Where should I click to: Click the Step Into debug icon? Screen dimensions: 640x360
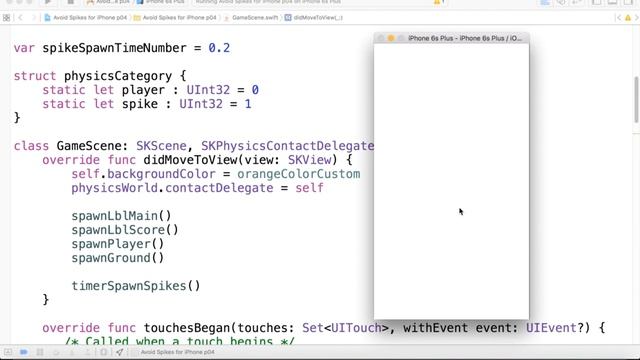pyautogui.click(x=72, y=352)
